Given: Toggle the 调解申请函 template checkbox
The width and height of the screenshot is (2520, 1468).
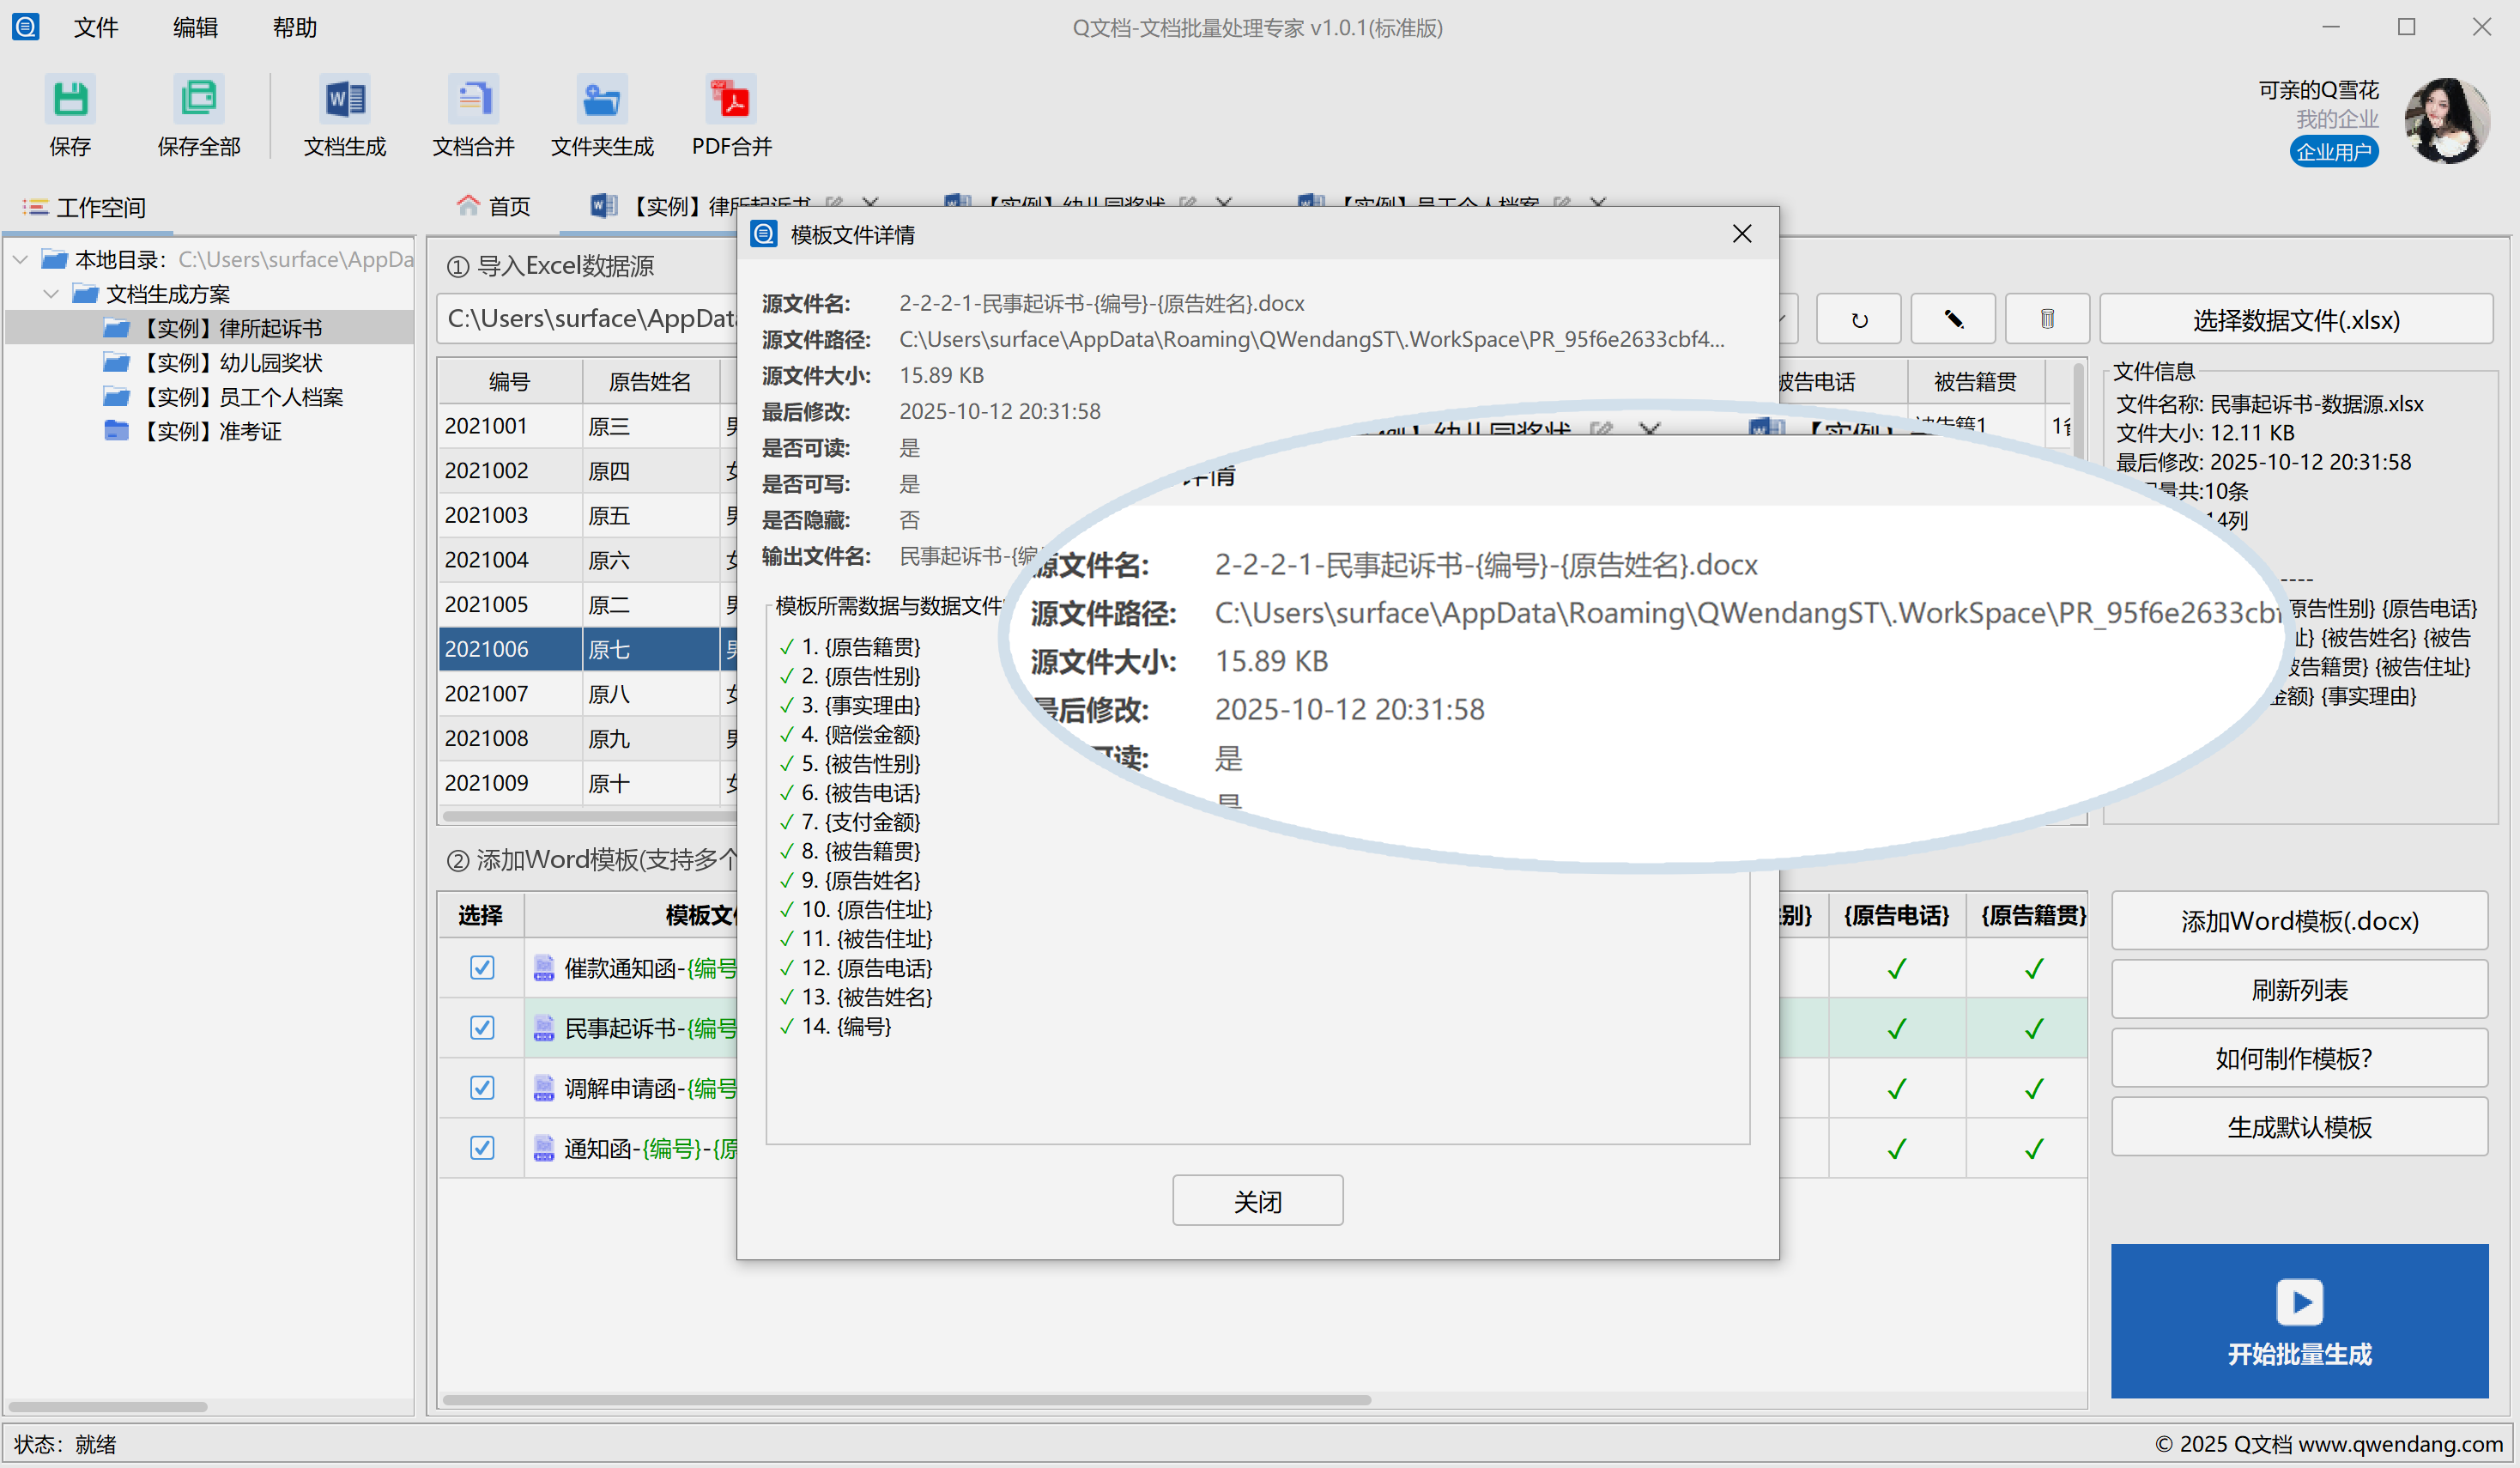Looking at the screenshot, I should click(x=482, y=1088).
